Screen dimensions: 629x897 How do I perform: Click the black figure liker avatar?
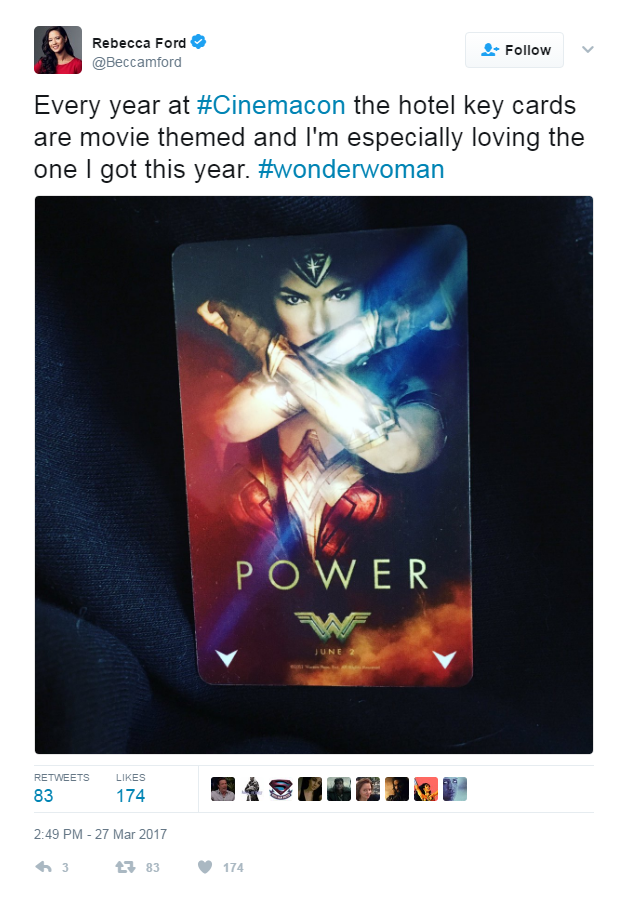[x=252, y=789]
